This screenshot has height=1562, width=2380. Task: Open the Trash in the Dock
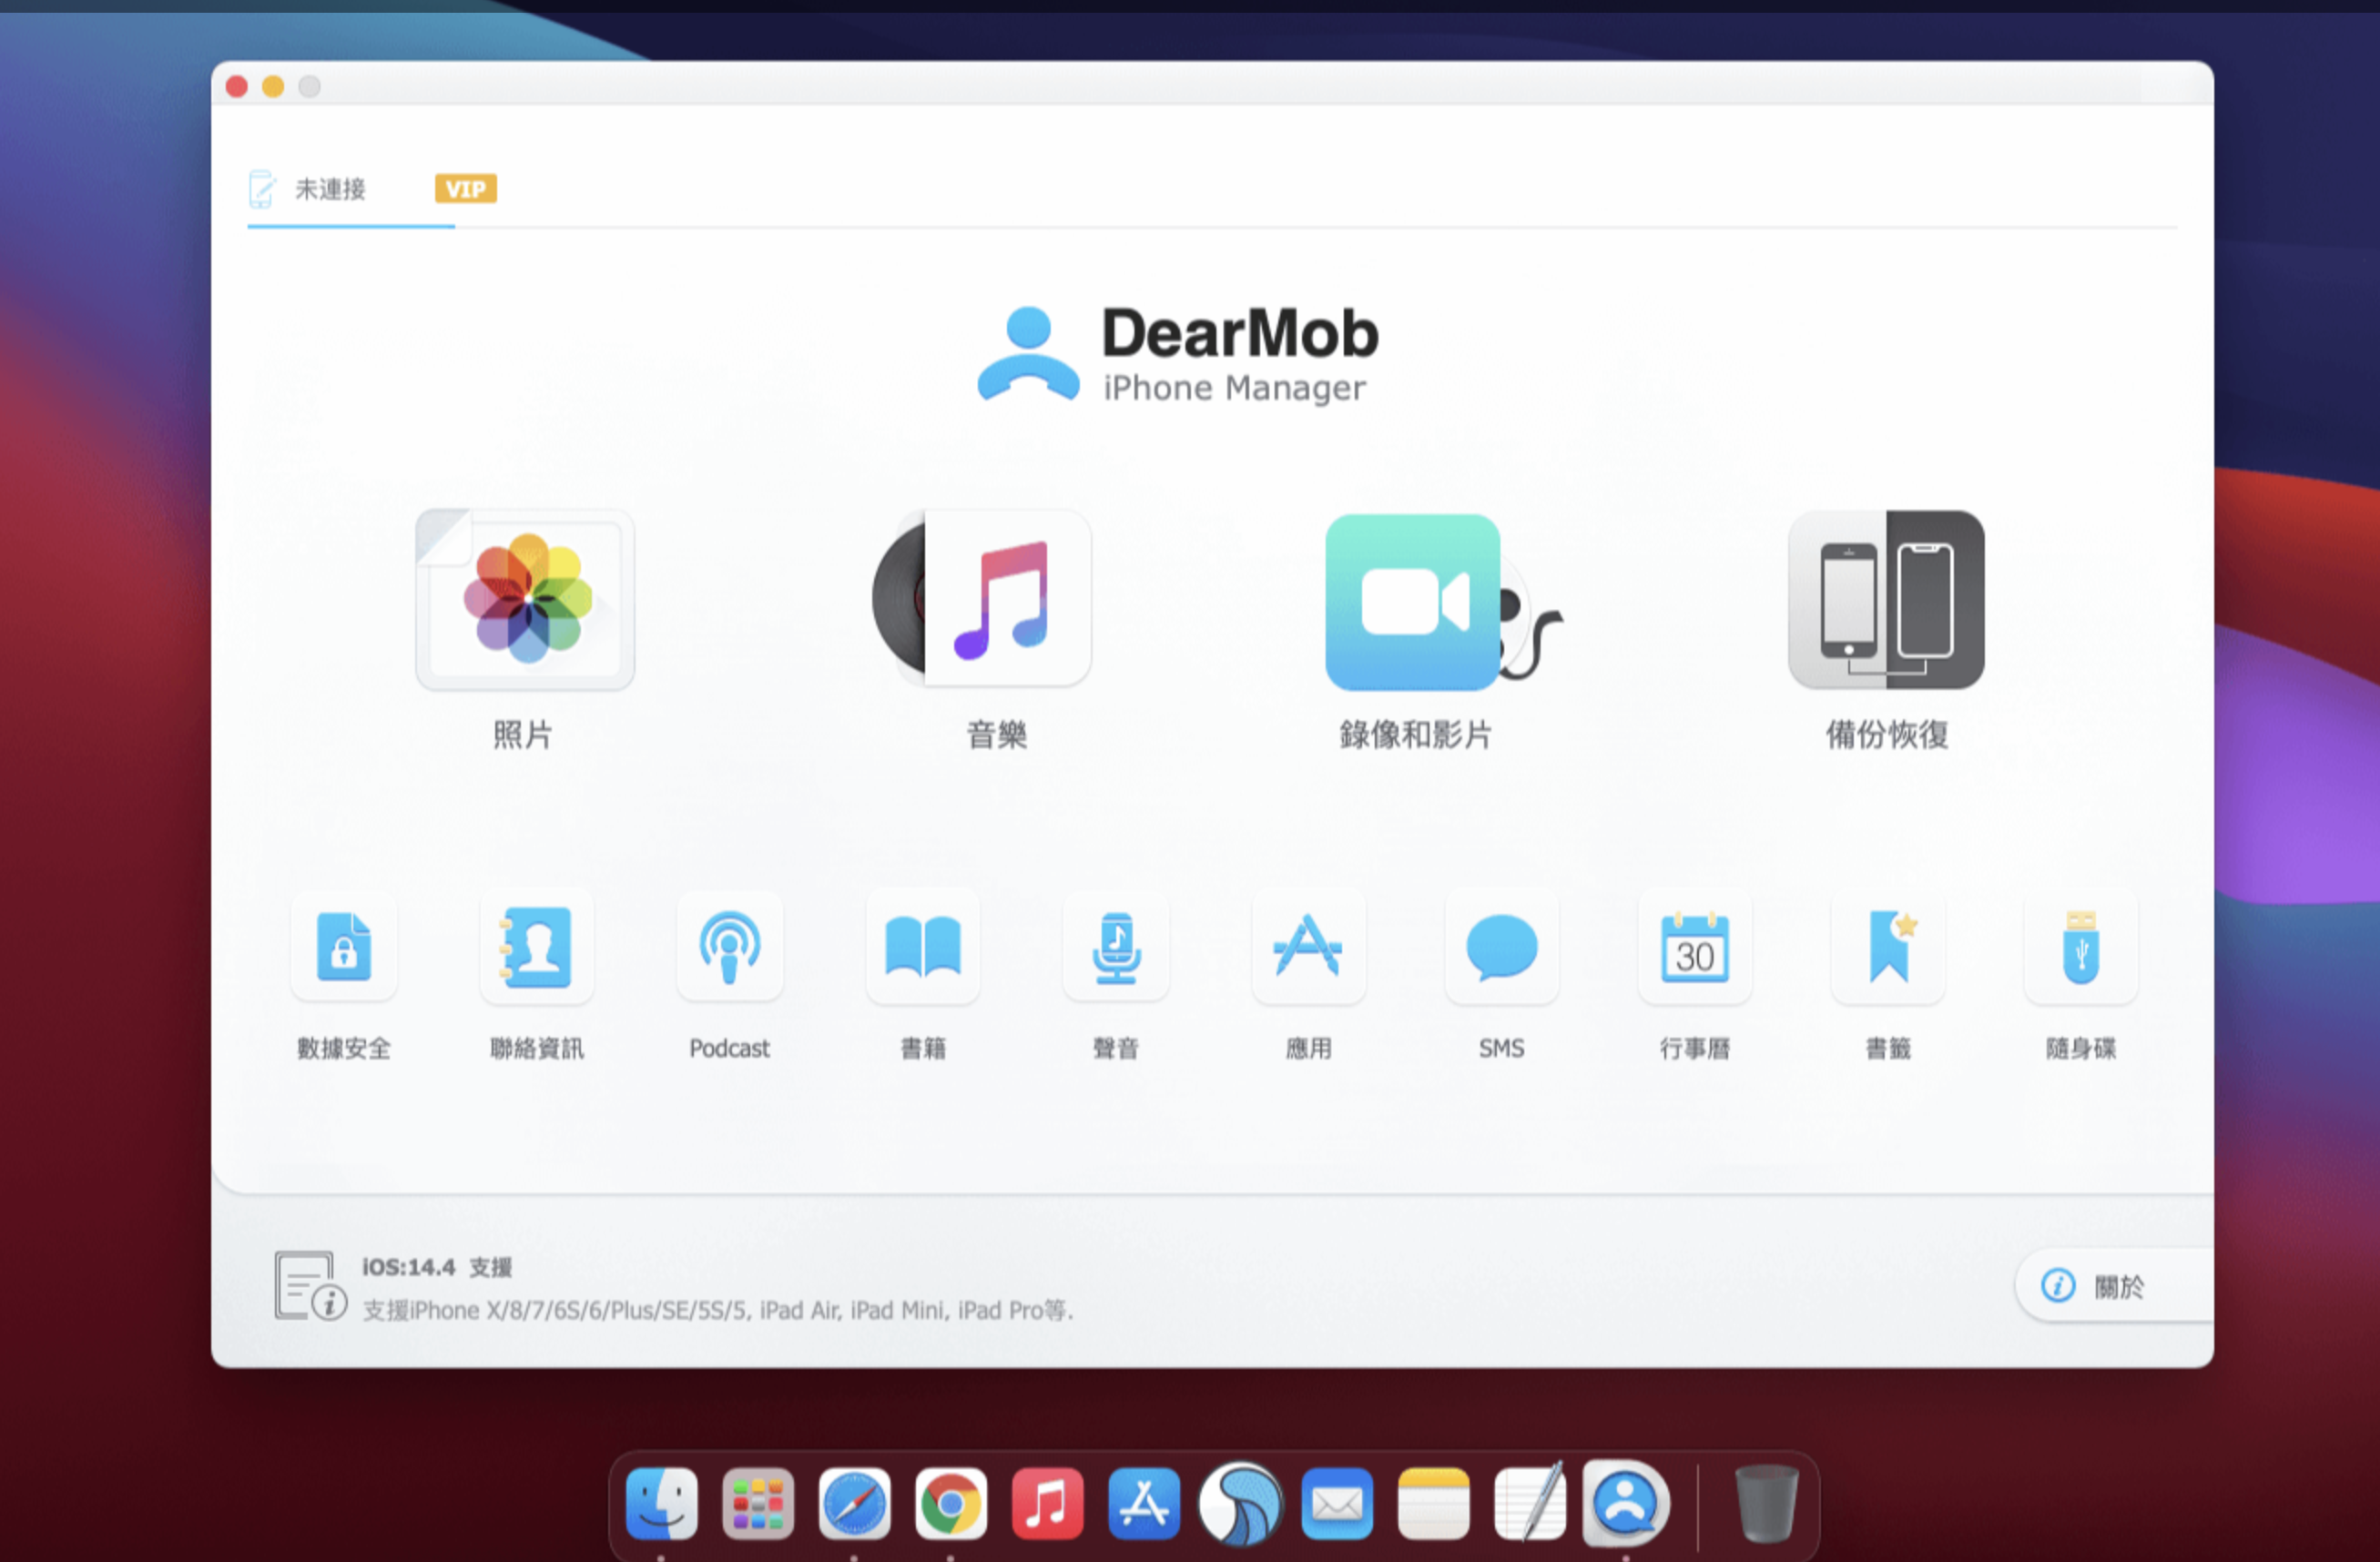coord(1766,1503)
